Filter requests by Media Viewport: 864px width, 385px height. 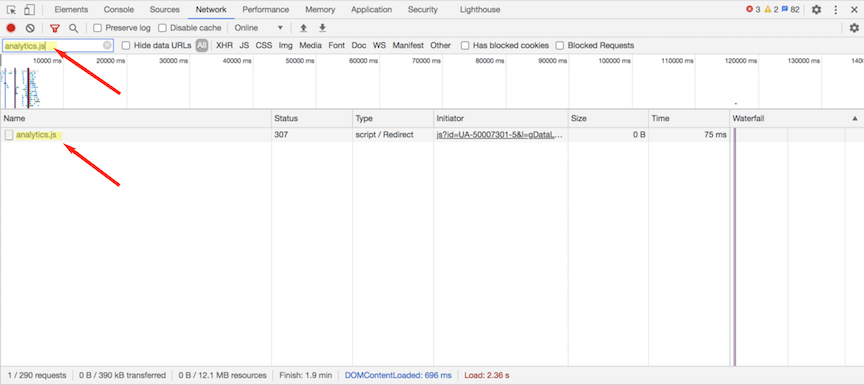(310, 45)
